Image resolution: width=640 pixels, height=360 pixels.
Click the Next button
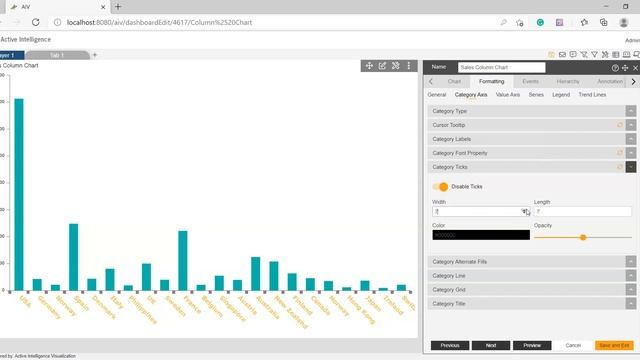point(491,345)
